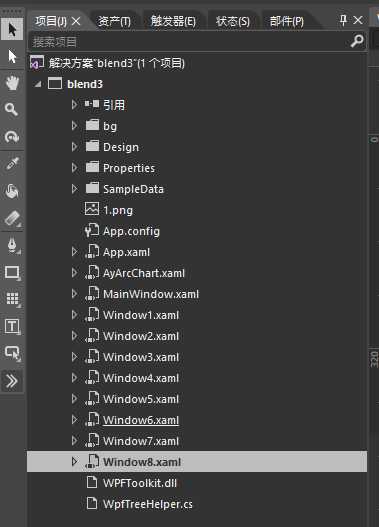Choose the Pen tool
This screenshot has height=527, width=379.
12,245
